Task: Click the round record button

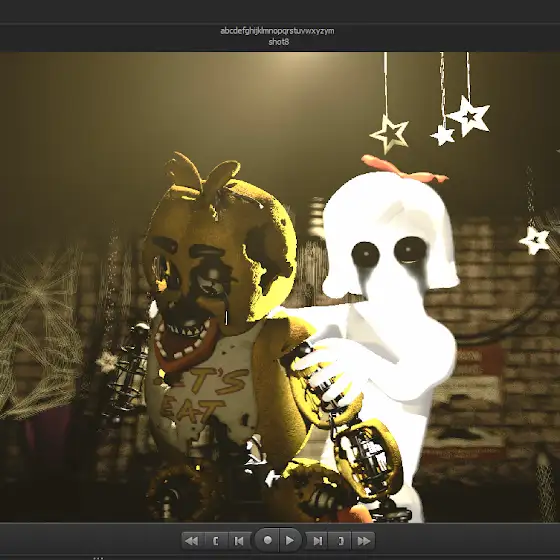Action: point(267,540)
